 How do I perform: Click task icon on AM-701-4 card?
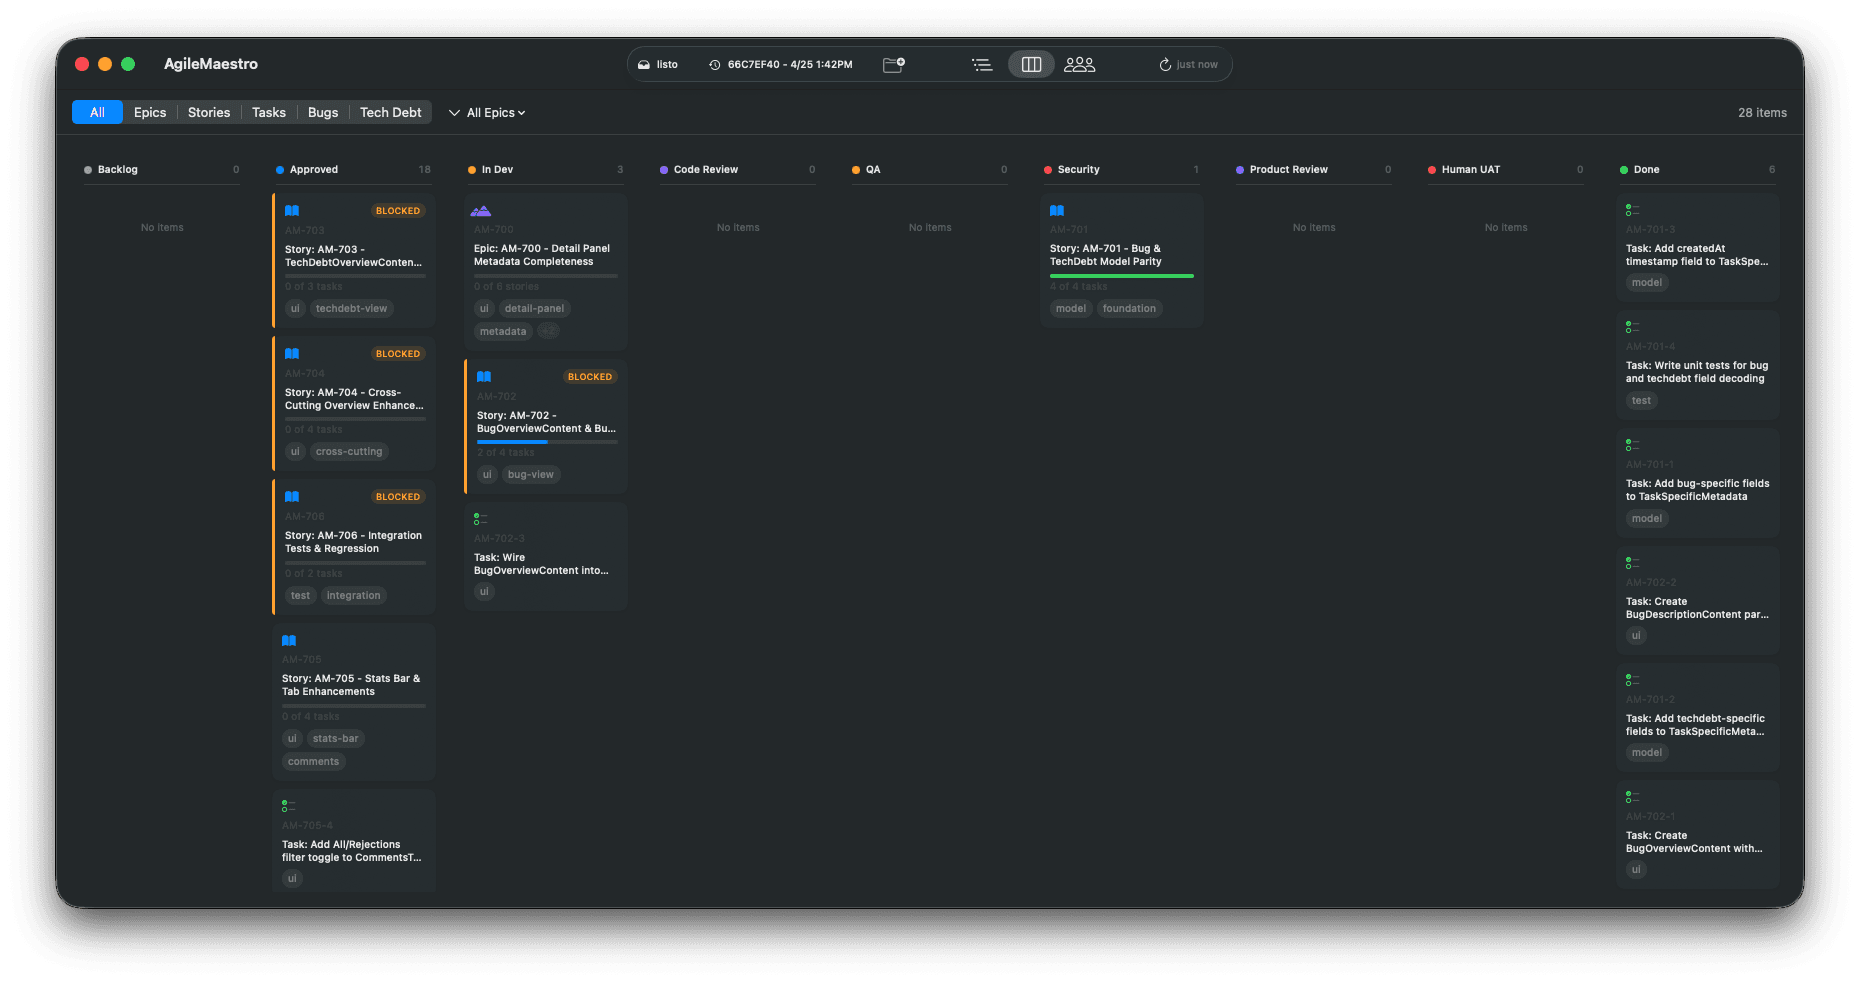pos(1632,327)
